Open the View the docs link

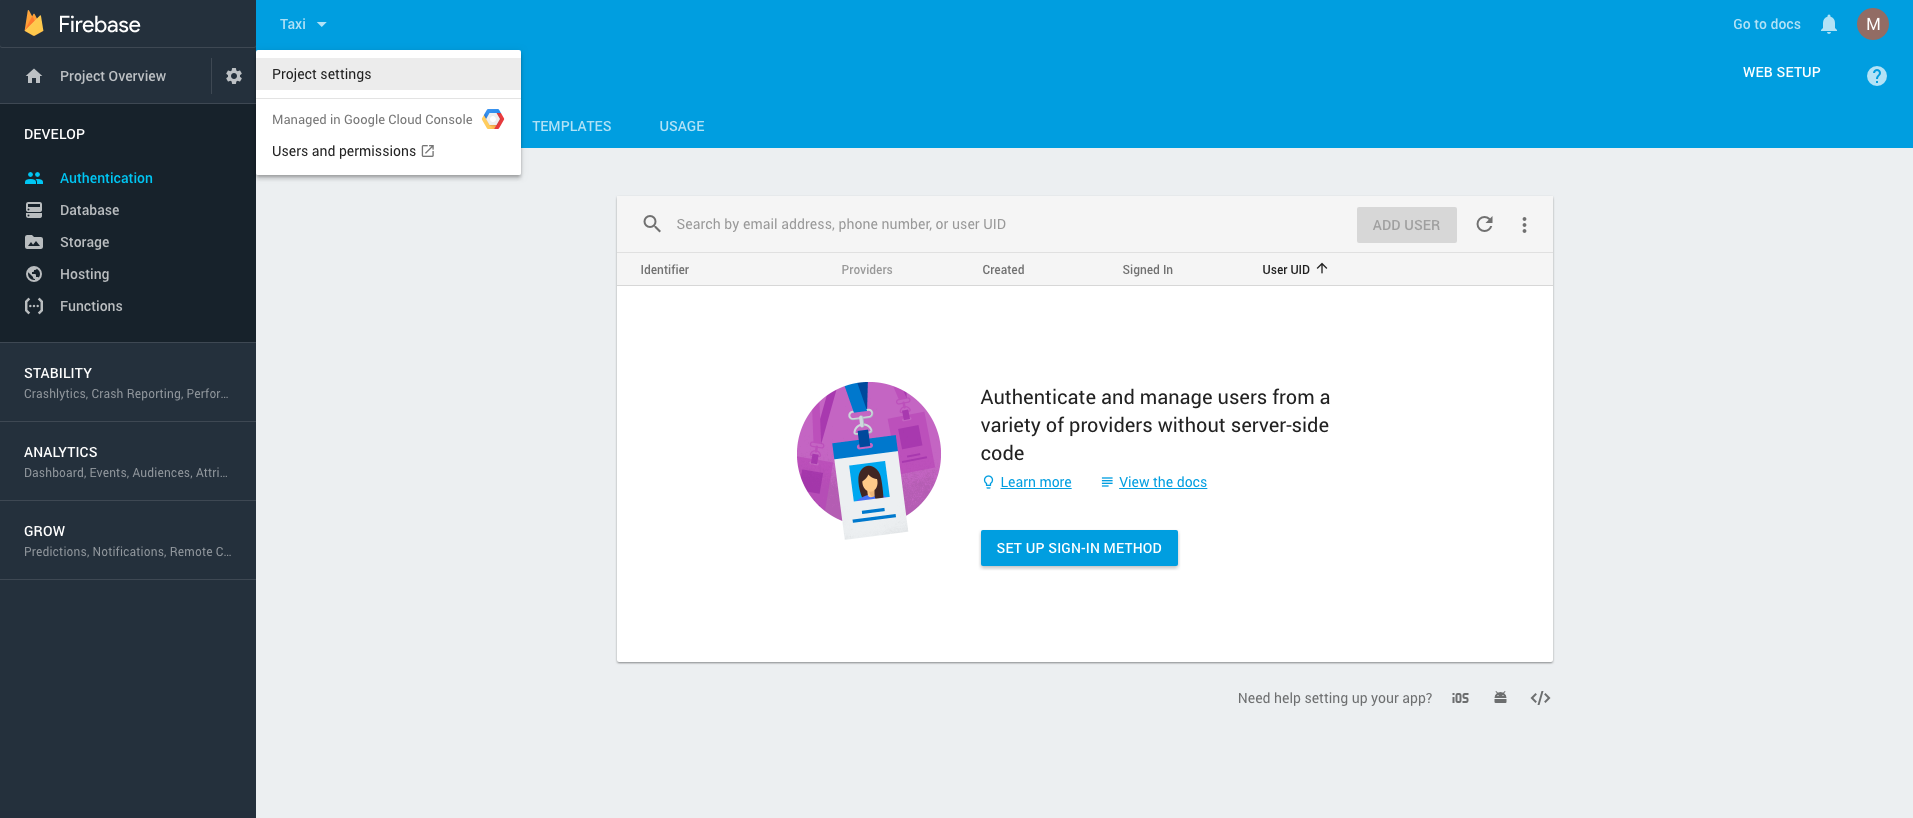click(1163, 482)
